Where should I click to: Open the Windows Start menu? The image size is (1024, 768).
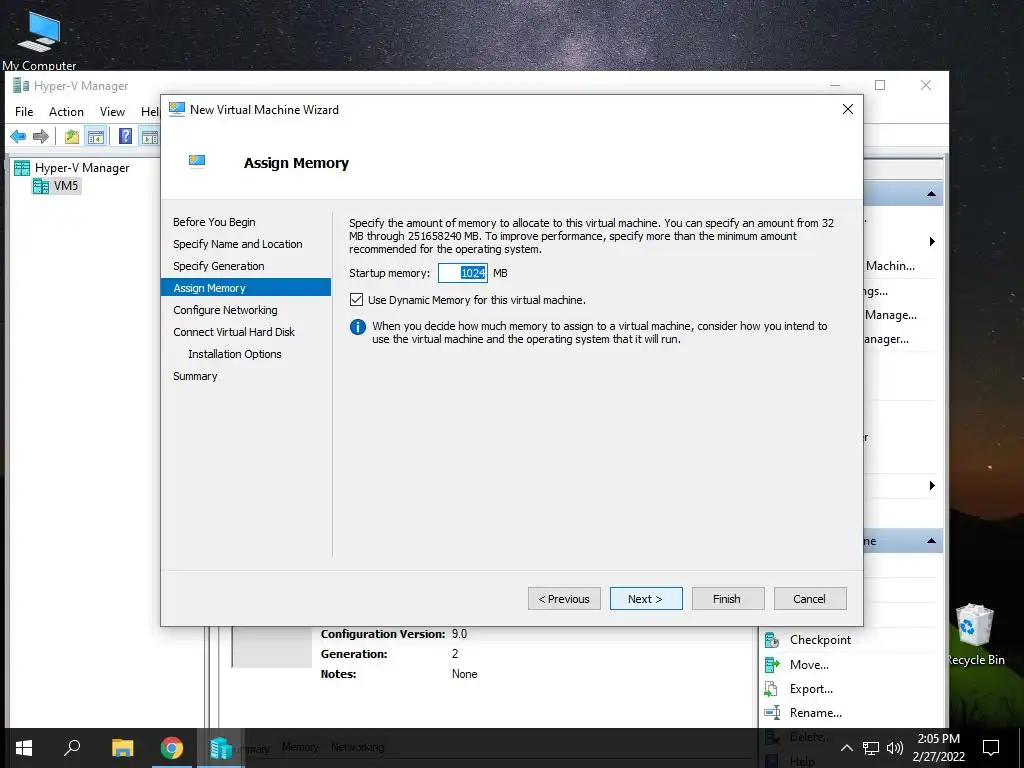pos(24,748)
